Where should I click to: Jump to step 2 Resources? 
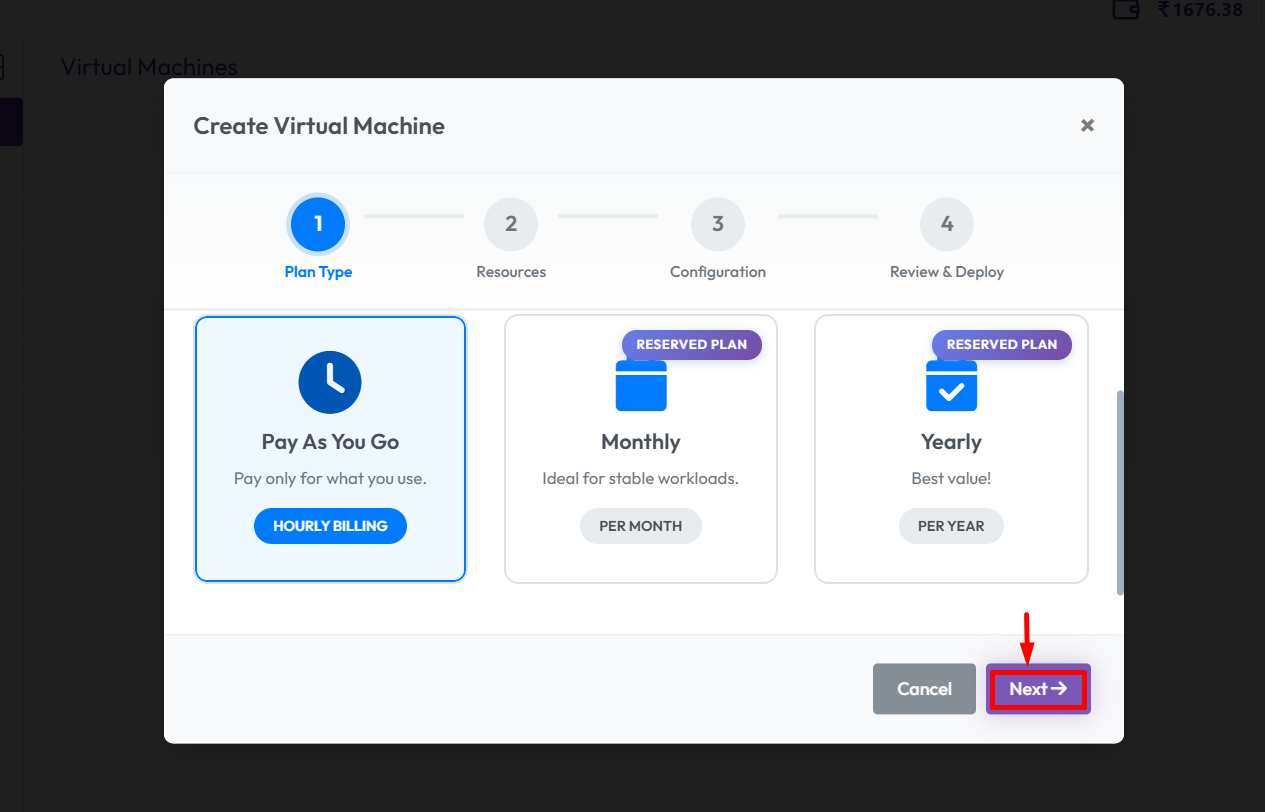[511, 224]
